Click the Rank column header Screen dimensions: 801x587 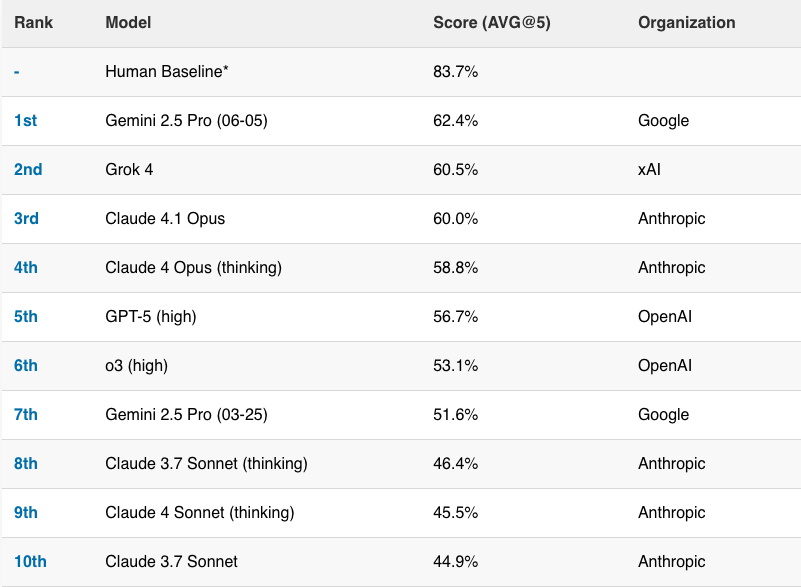coord(33,23)
